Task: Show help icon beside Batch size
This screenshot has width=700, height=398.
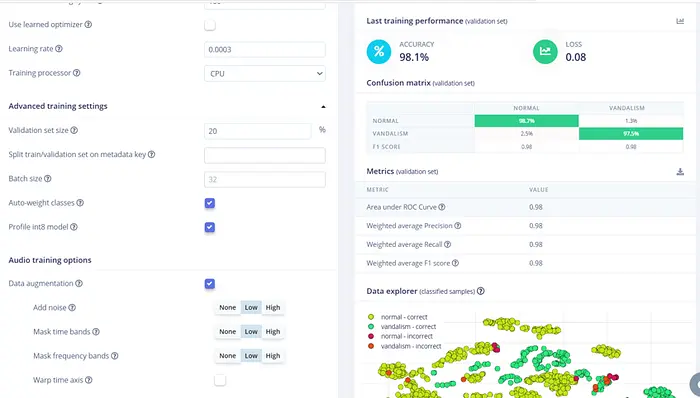Action: [48, 178]
